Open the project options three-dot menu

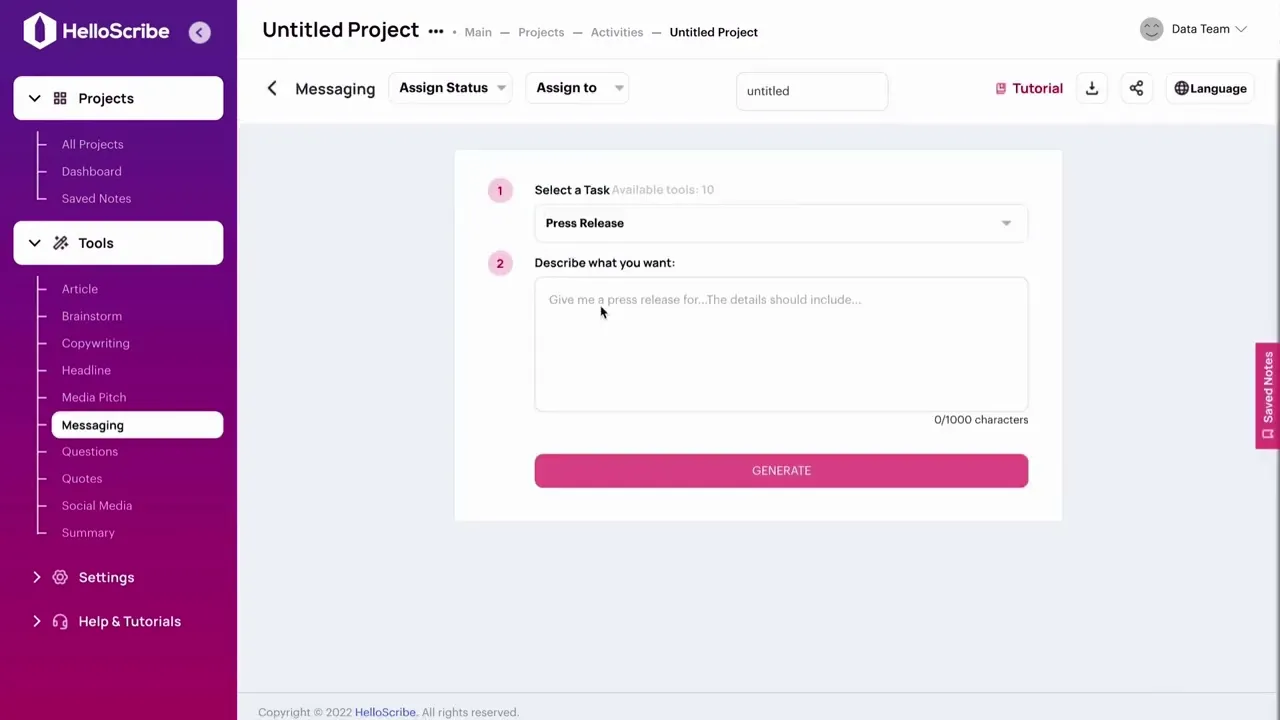436,31
